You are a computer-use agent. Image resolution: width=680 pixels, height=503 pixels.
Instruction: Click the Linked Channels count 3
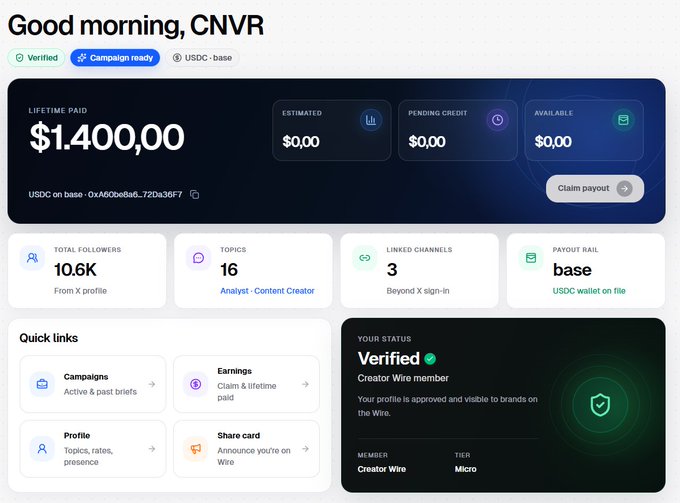tap(392, 270)
